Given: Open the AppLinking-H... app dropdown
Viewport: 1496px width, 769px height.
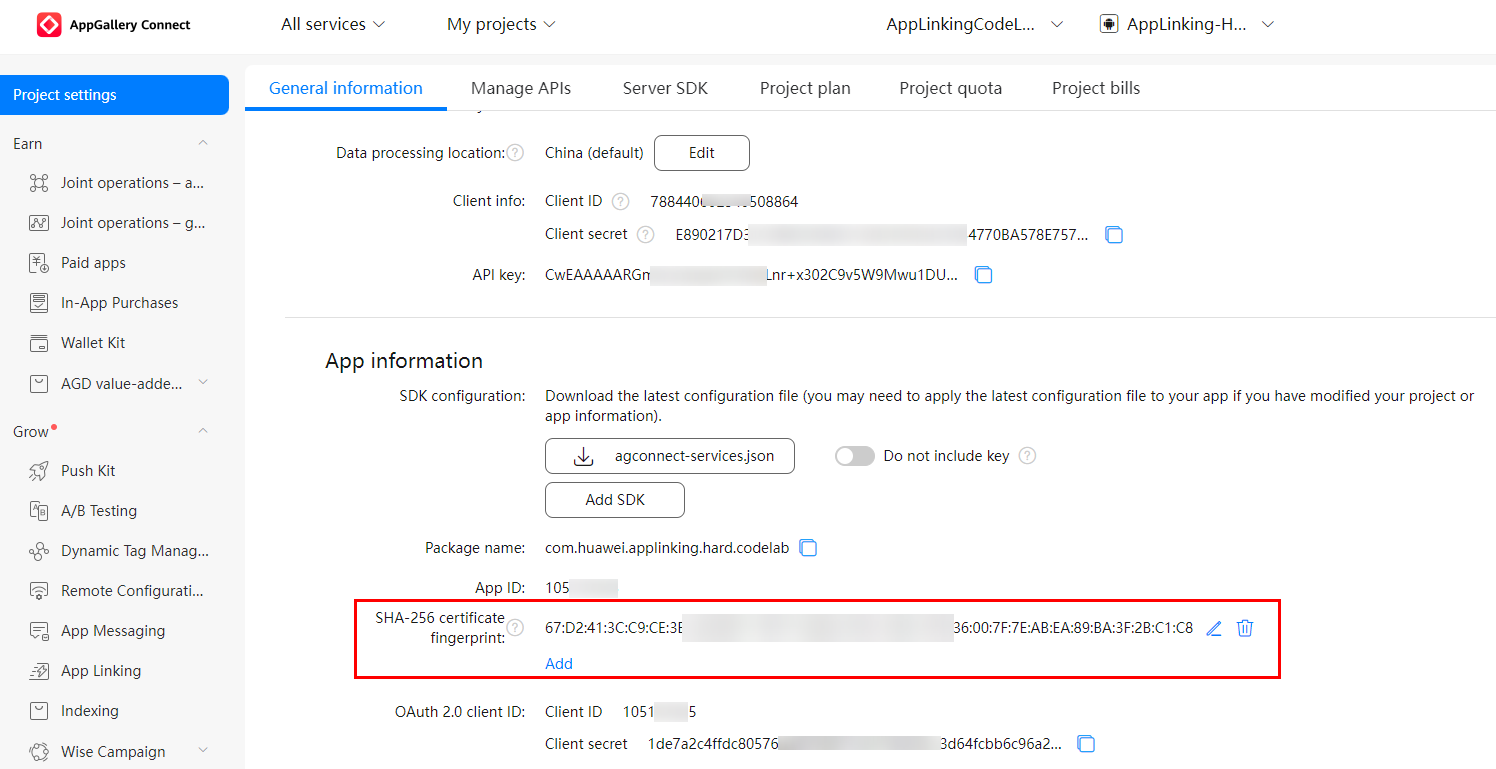Looking at the screenshot, I should click(1187, 24).
